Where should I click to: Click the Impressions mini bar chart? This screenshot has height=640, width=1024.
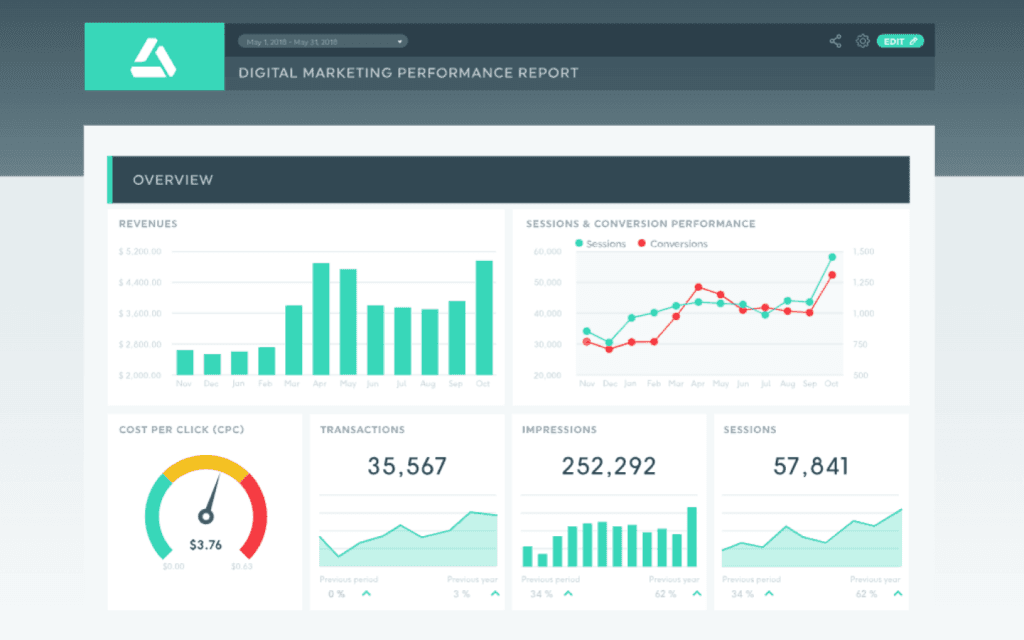609,537
